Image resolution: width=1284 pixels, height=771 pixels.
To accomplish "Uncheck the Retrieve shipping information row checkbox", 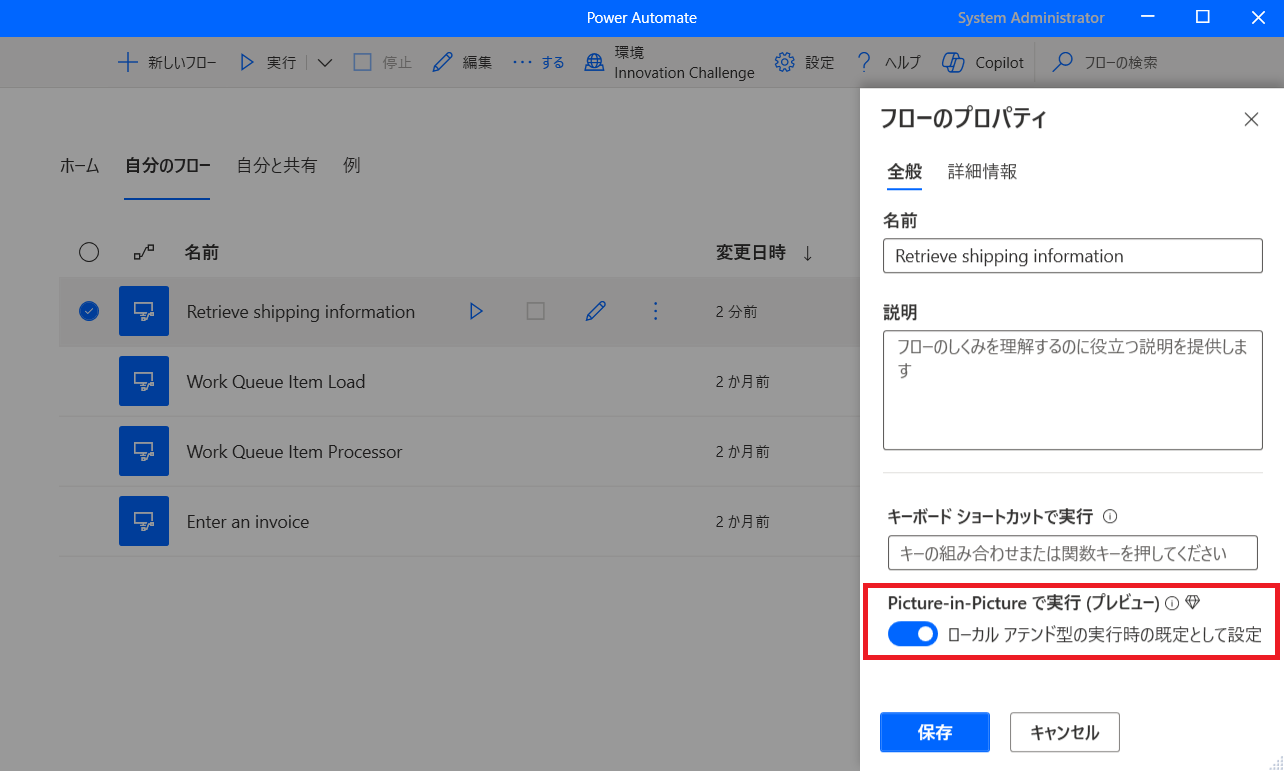I will 89,311.
